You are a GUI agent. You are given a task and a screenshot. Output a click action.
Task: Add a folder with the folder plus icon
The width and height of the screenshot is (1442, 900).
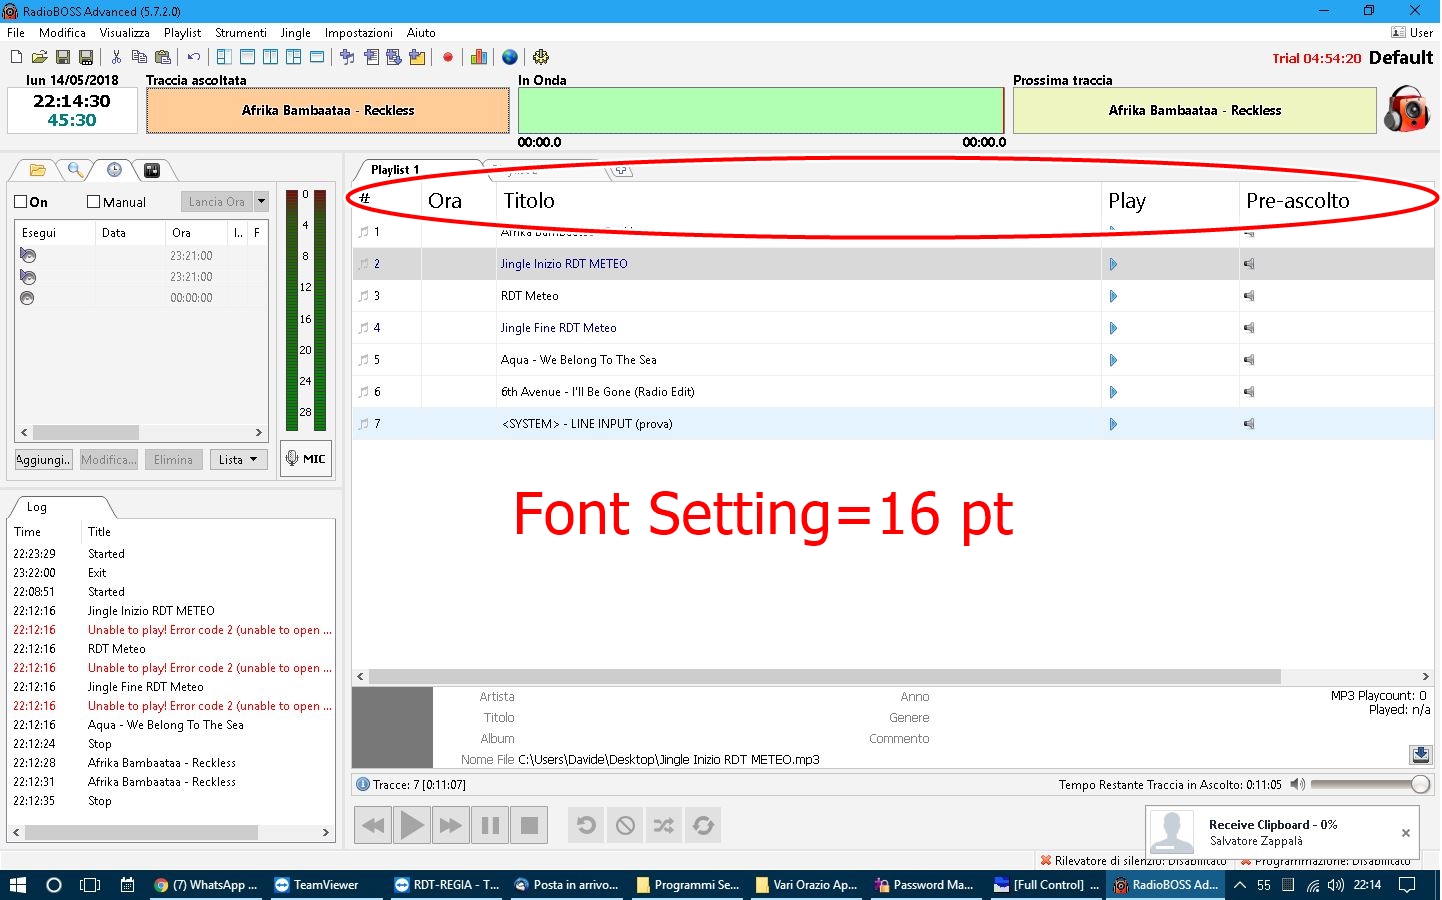(x=417, y=57)
